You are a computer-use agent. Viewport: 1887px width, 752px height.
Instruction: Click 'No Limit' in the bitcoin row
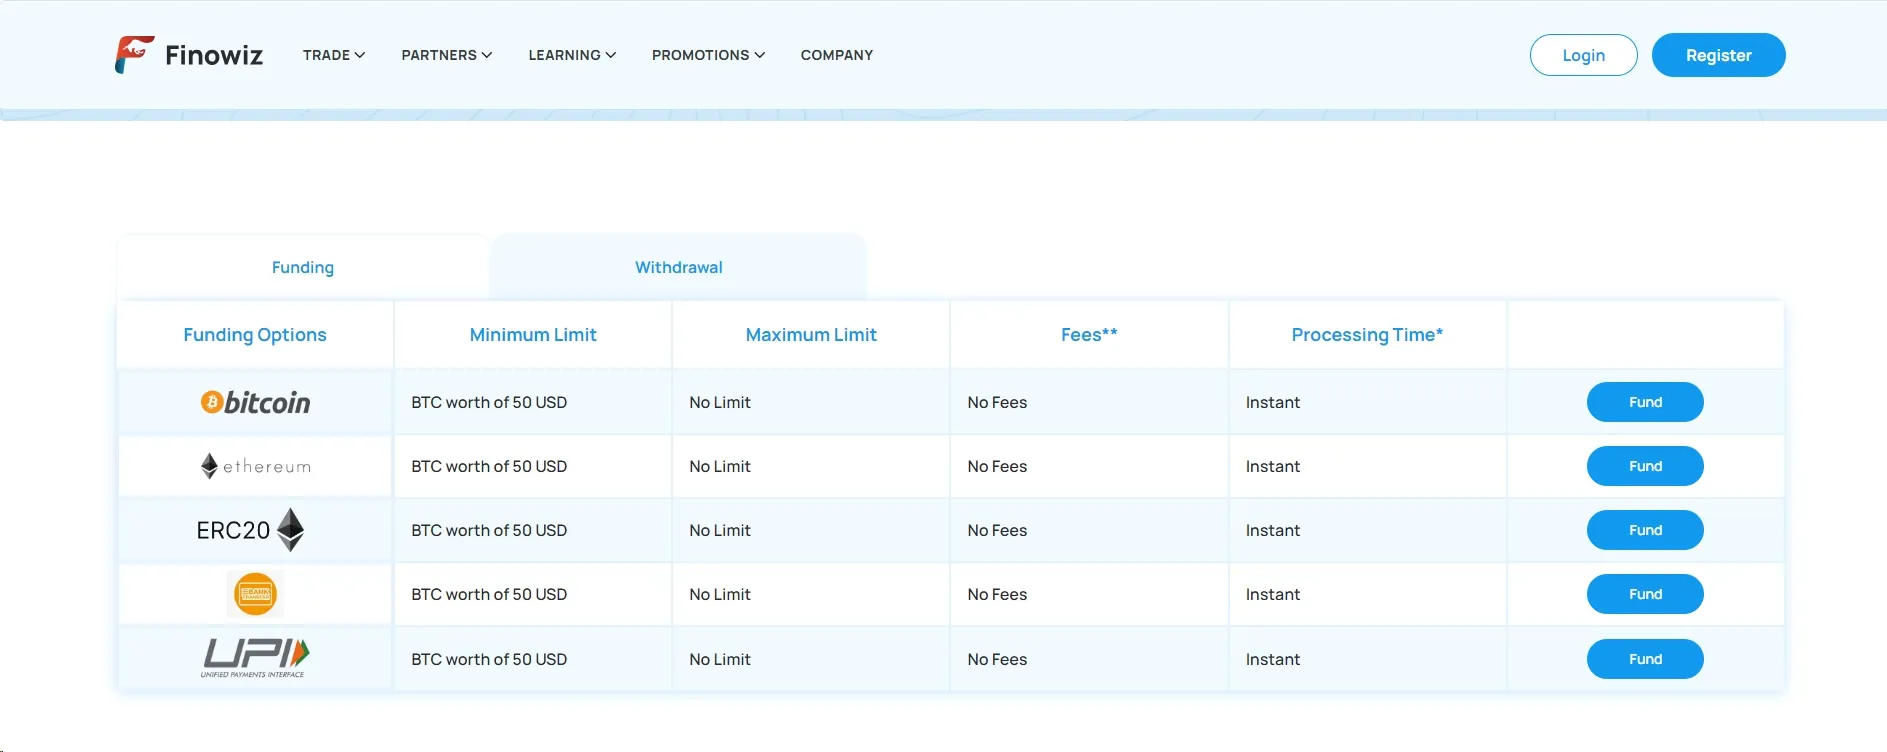click(x=720, y=402)
